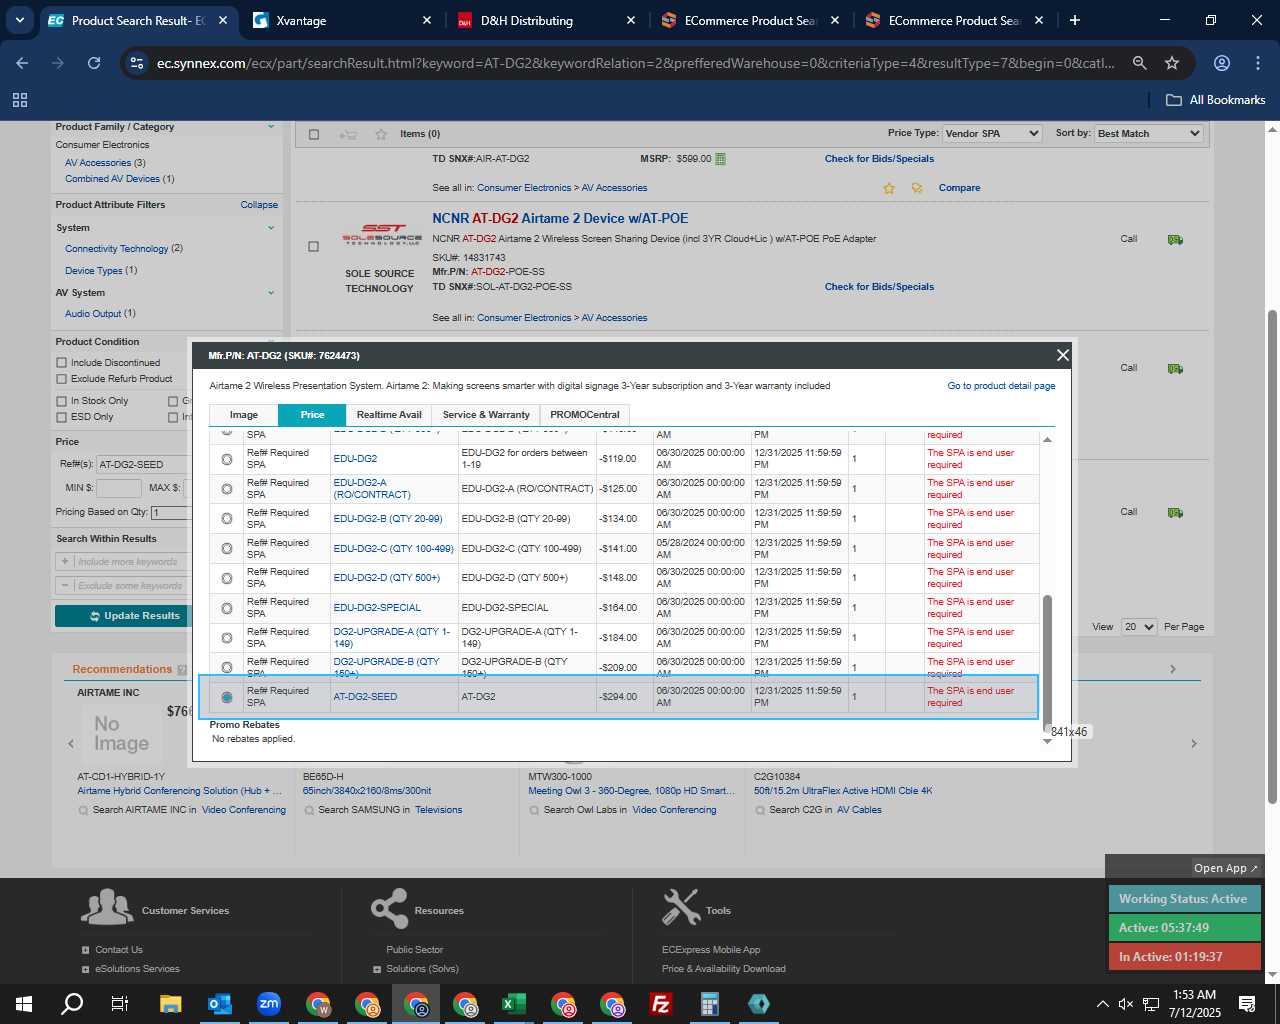Check the Include Discontinued checkbox
1280x1024 pixels.
click(62, 363)
